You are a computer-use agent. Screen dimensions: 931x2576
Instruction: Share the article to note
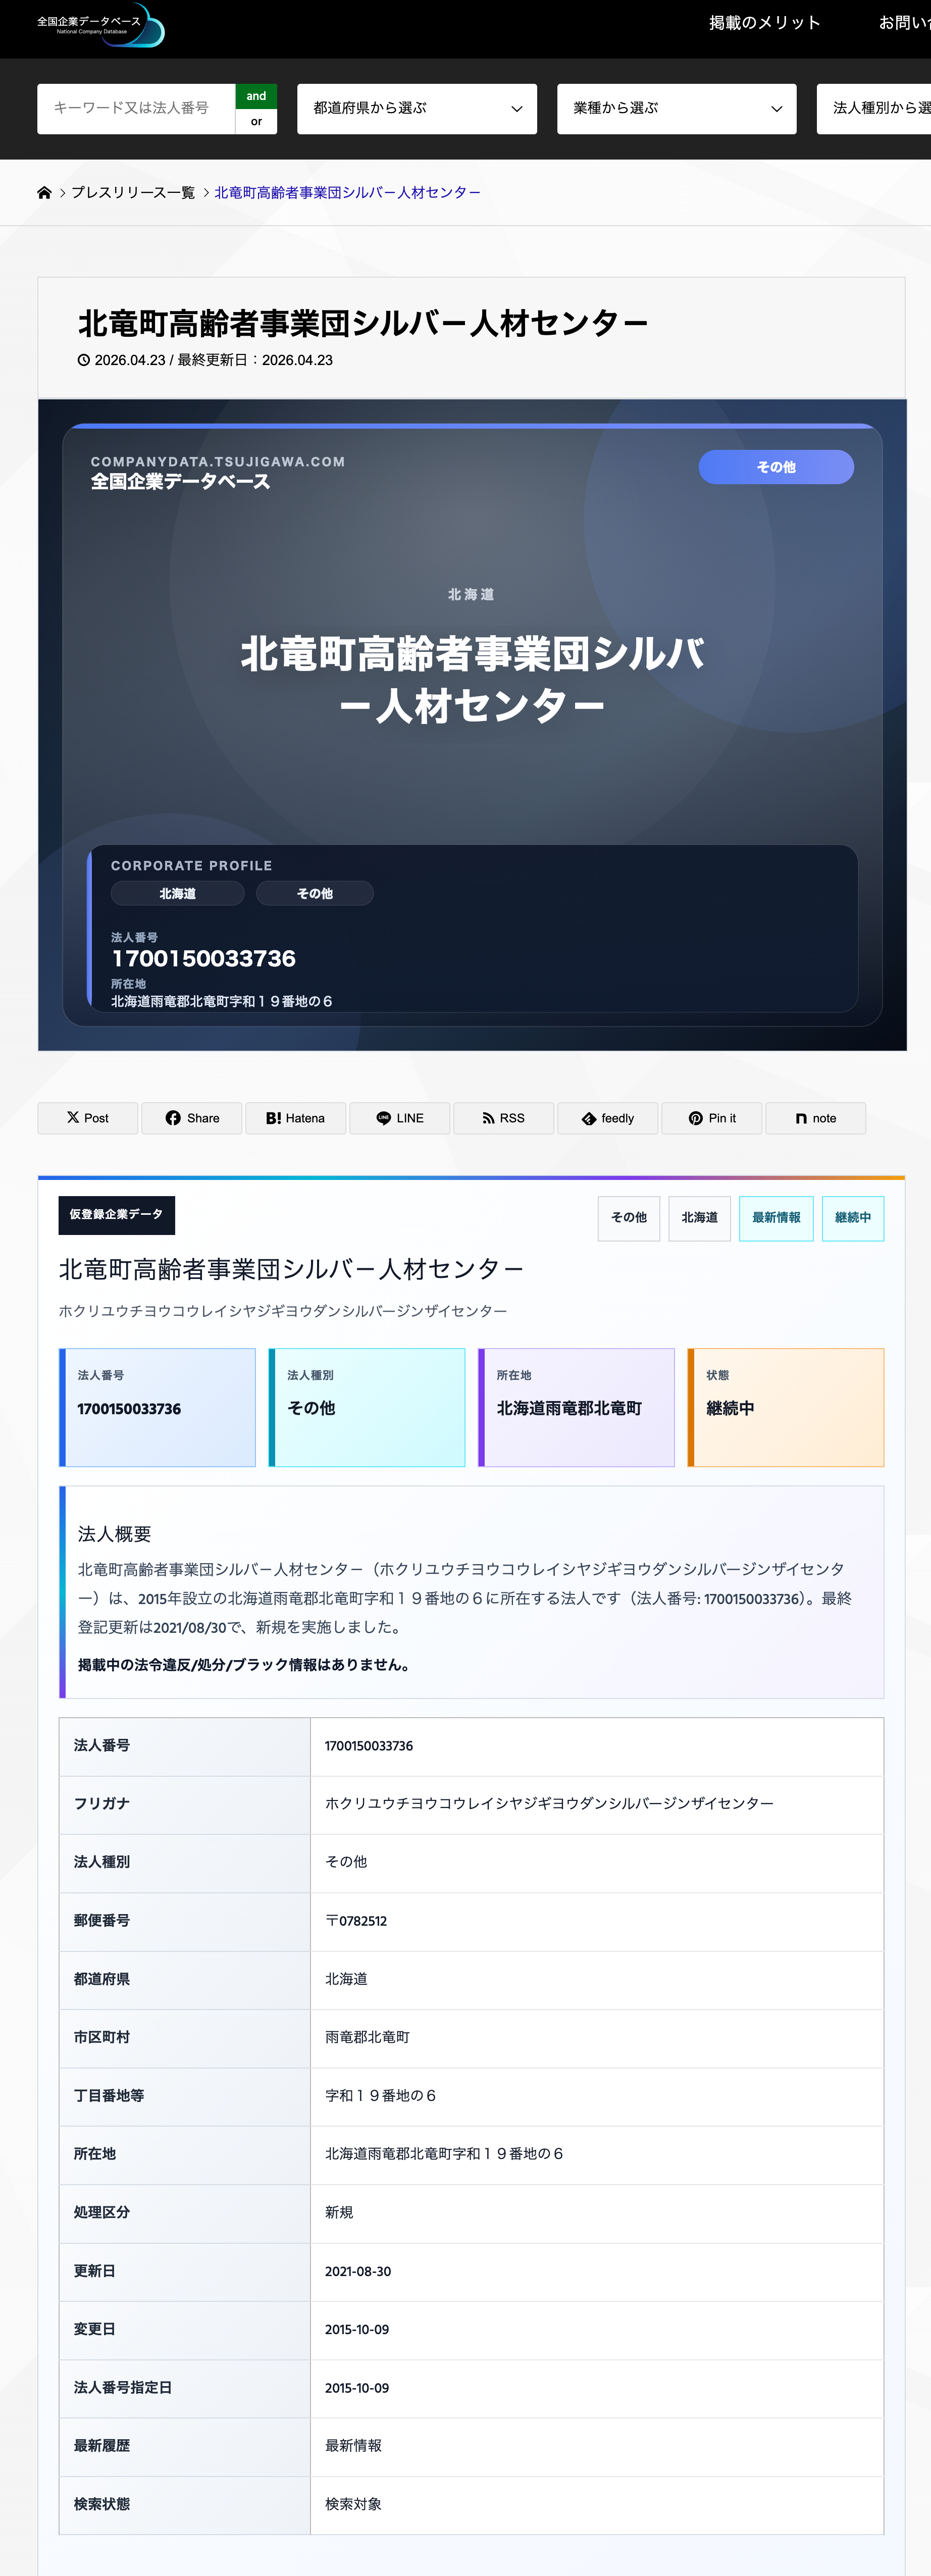(815, 1118)
